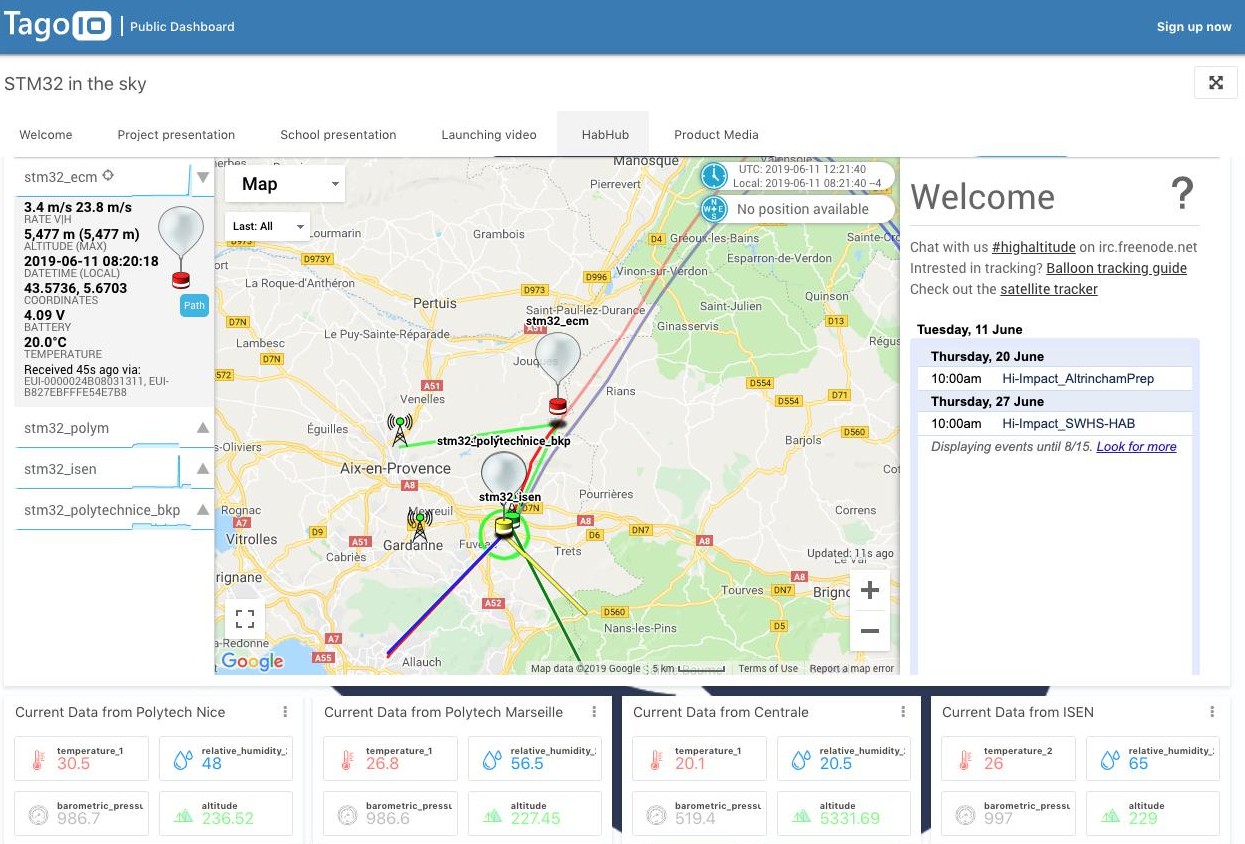Open the Last: All time dropdown

click(x=267, y=226)
